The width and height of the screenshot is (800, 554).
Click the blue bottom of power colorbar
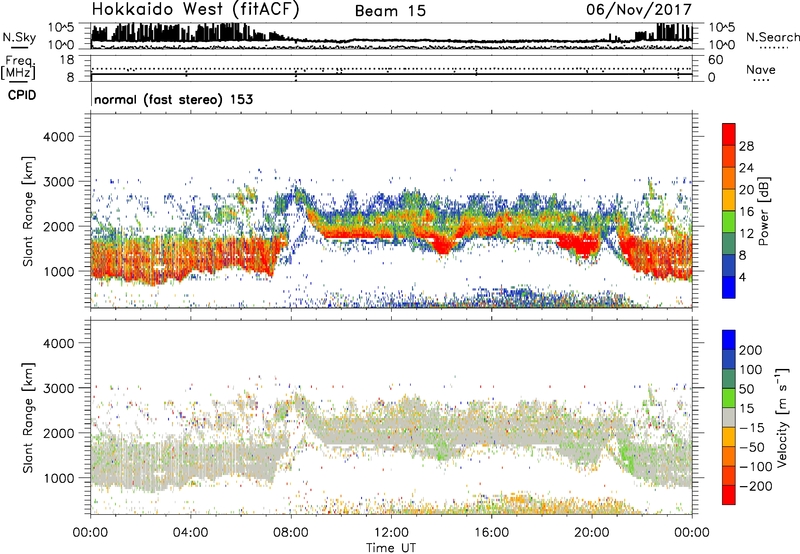pyautogui.click(x=729, y=287)
